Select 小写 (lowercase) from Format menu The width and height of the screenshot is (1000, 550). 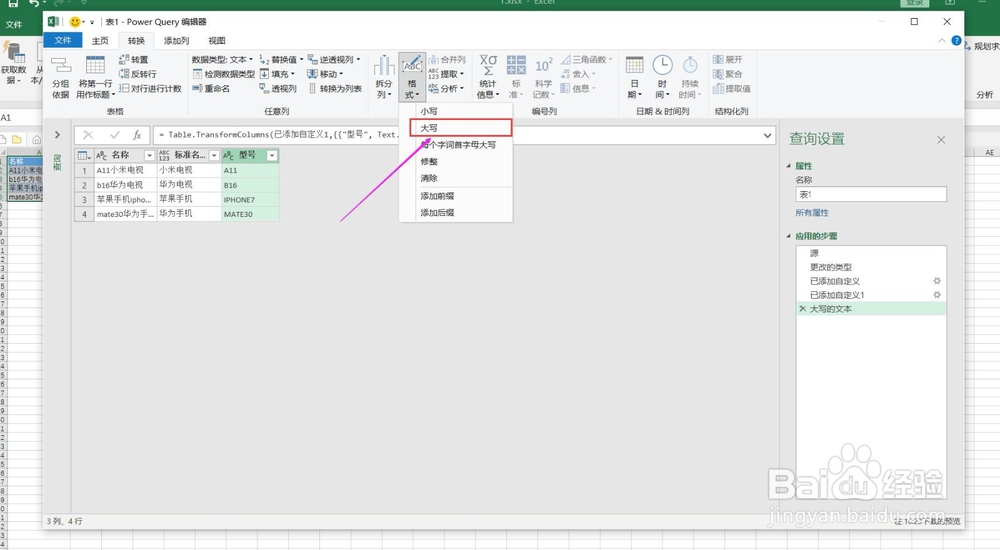click(x=456, y=111)
